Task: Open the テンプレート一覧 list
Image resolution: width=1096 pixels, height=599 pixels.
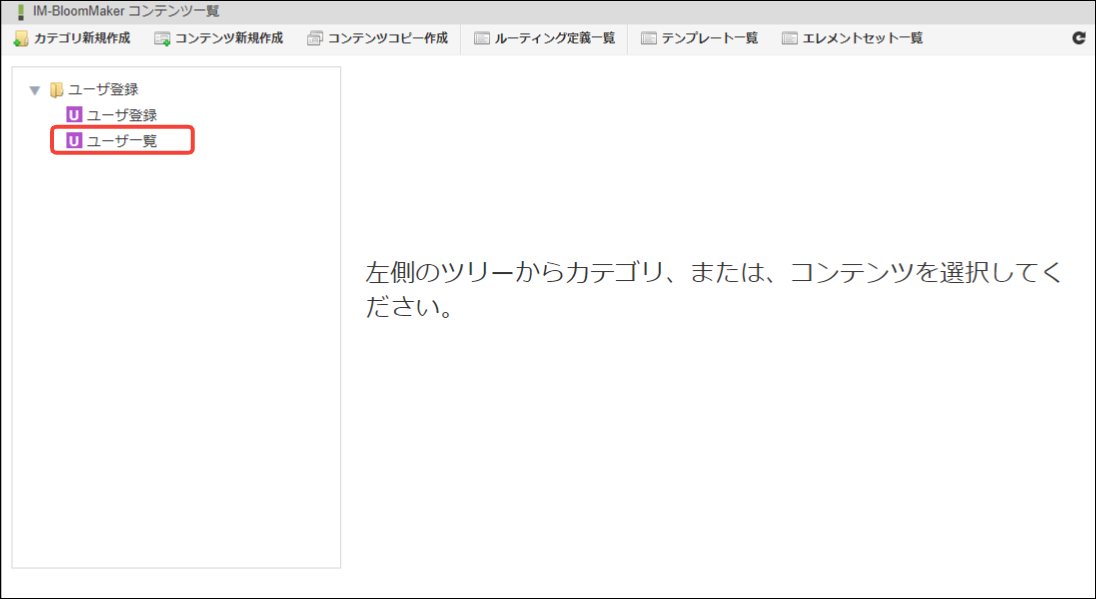Action: click(x=700, y=38)
